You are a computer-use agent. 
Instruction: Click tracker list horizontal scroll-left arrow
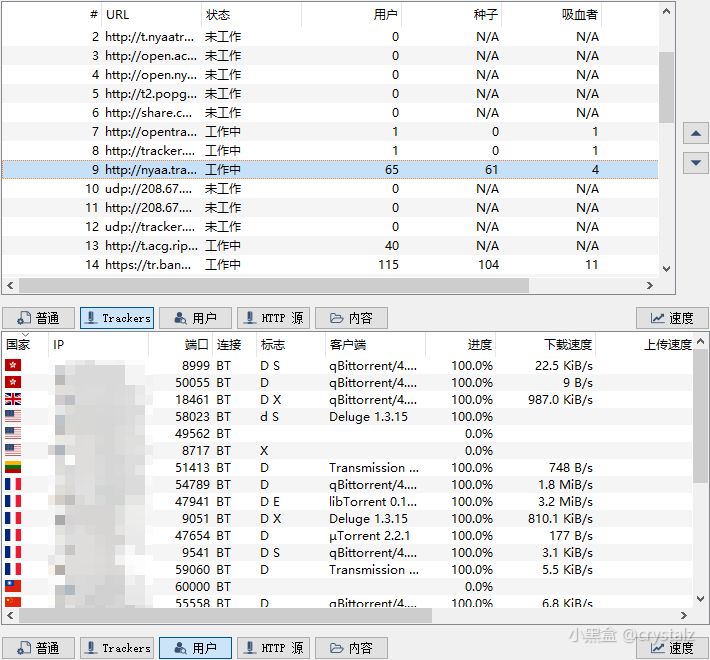coord(10,285)
